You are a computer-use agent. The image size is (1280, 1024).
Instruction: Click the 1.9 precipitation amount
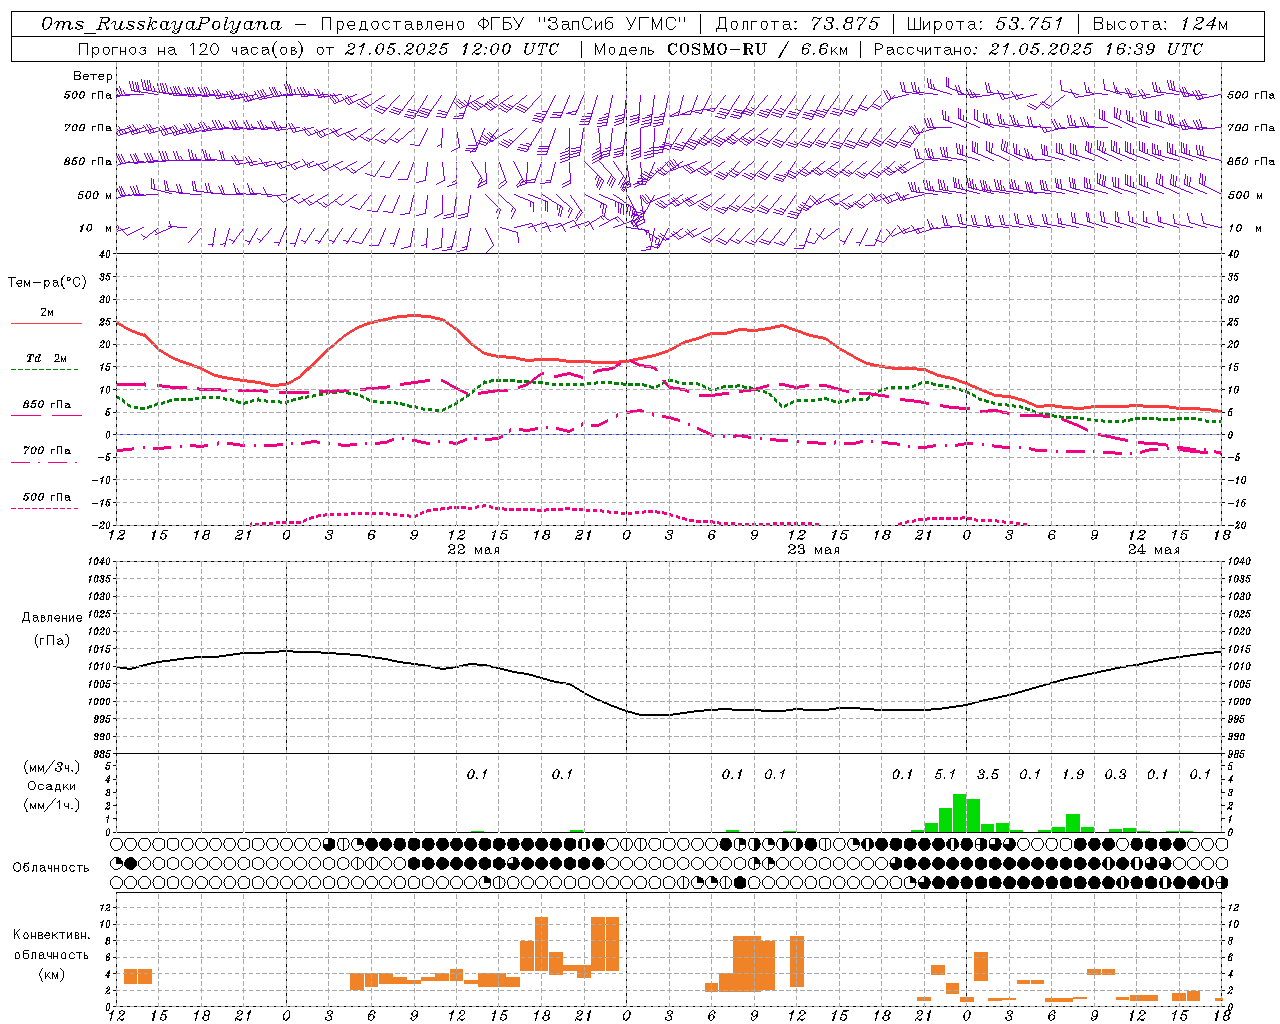coord(1073,774)
